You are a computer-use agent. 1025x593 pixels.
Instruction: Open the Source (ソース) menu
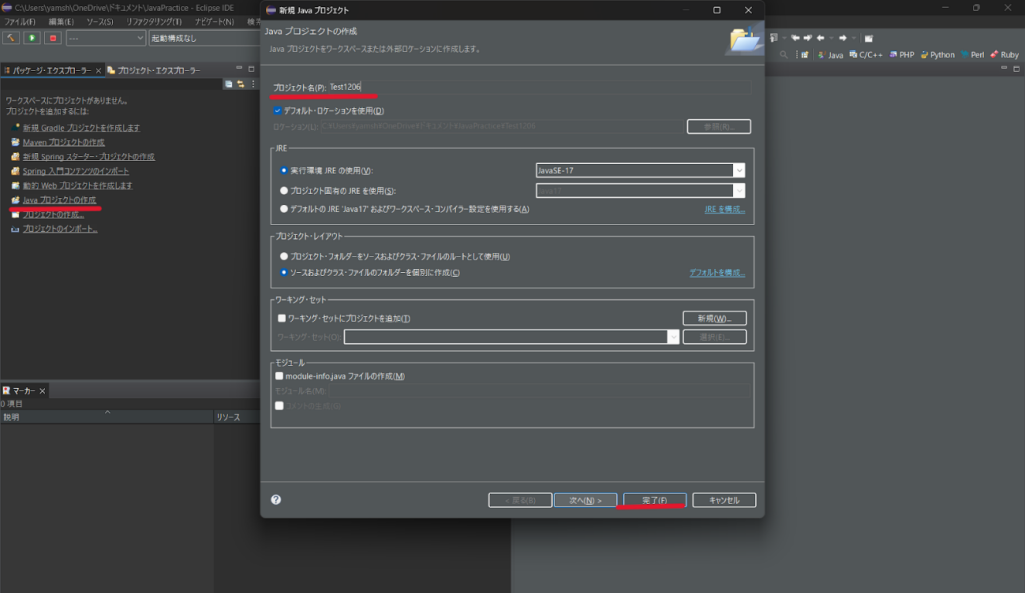point(99,22)
